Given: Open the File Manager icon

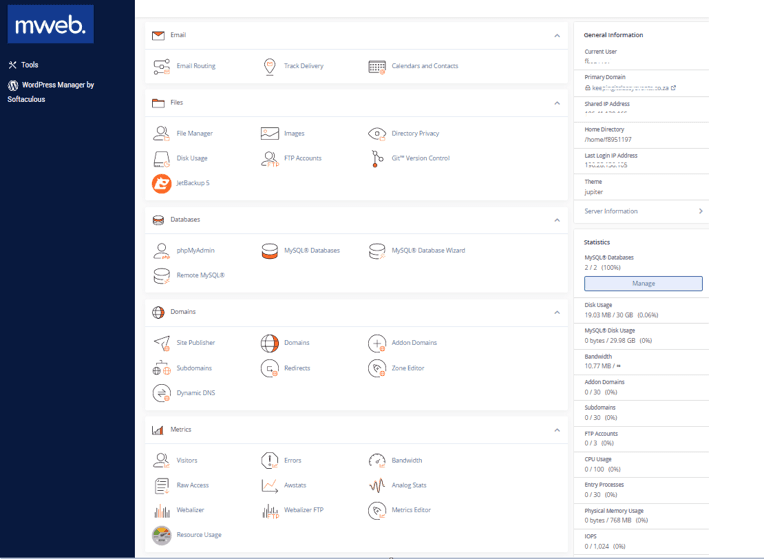Looking at the screenshot, I should tap(161, 134).
